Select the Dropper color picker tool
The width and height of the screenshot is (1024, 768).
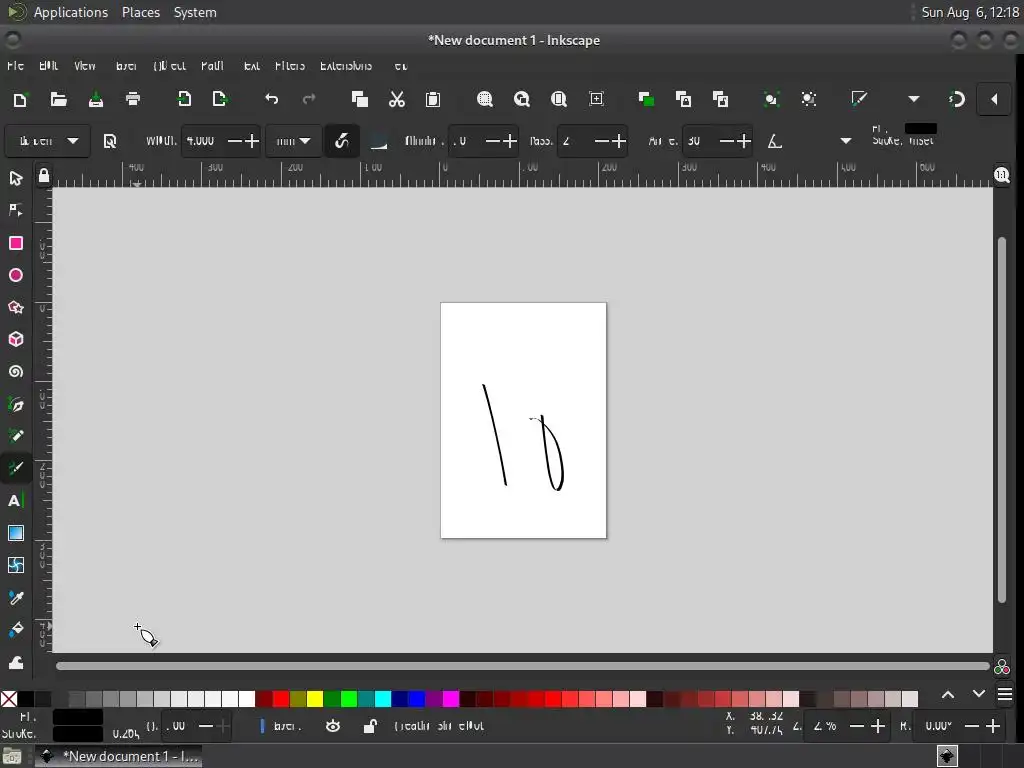(16, 598)
